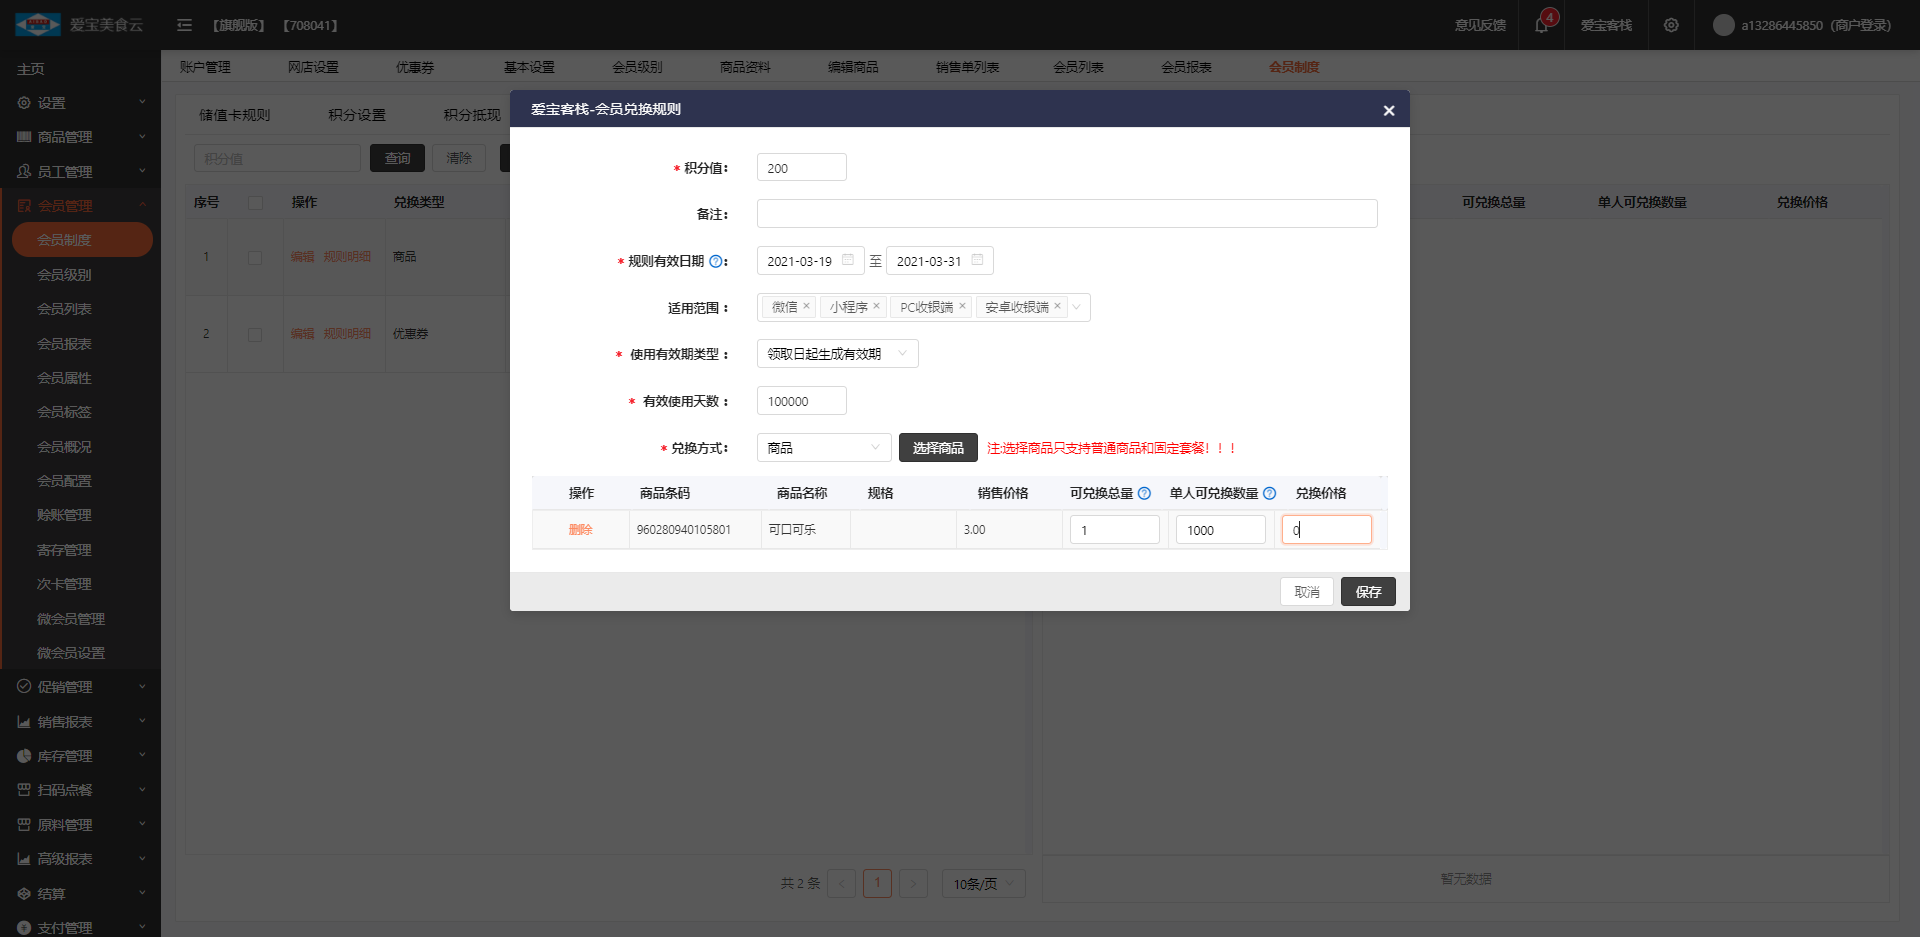Remove the 微信 tag from 适用范围

coord(806,306)
